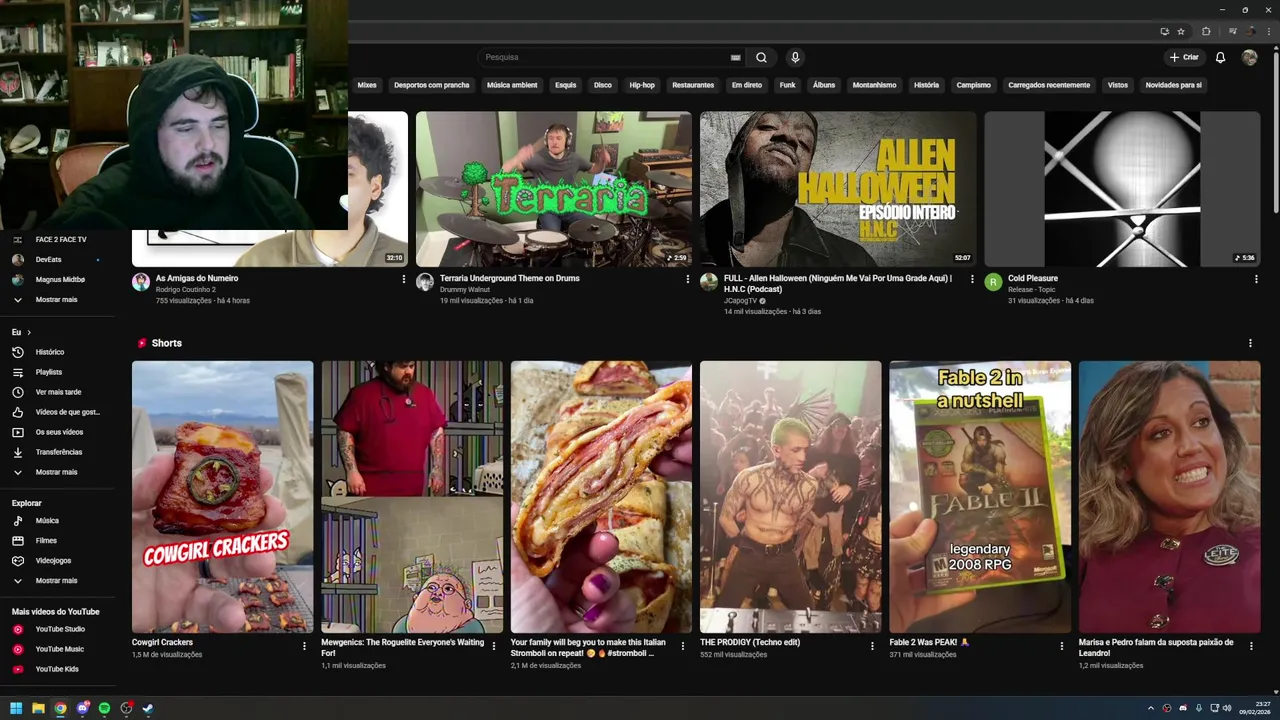Open options for Fable 2 Was PEAK short

(x=1062, y=646)
